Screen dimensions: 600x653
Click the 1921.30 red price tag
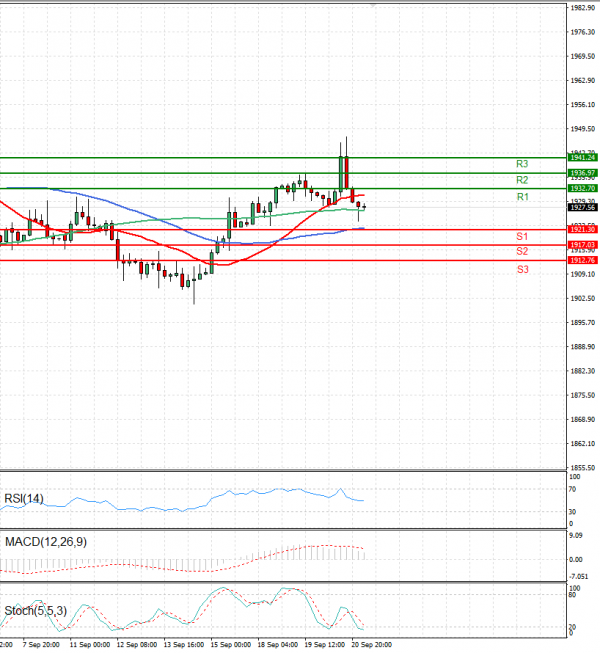point(583,230)
